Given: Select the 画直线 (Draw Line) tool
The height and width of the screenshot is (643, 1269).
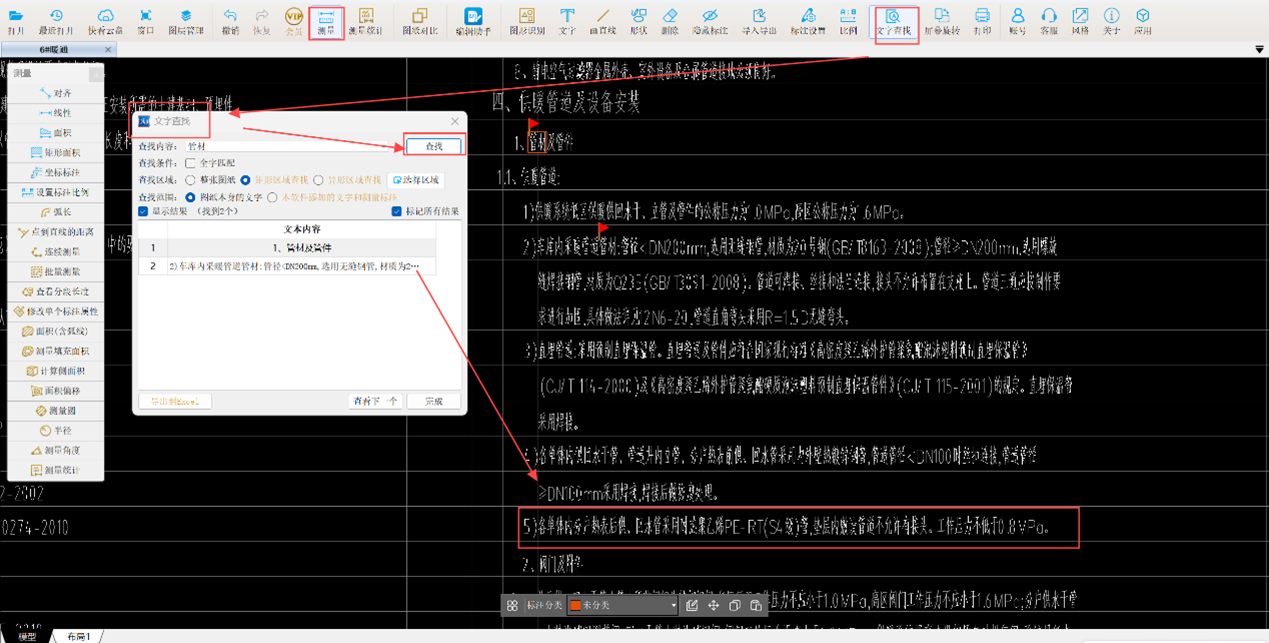Looking at the screenshot, I should point(603,22).
